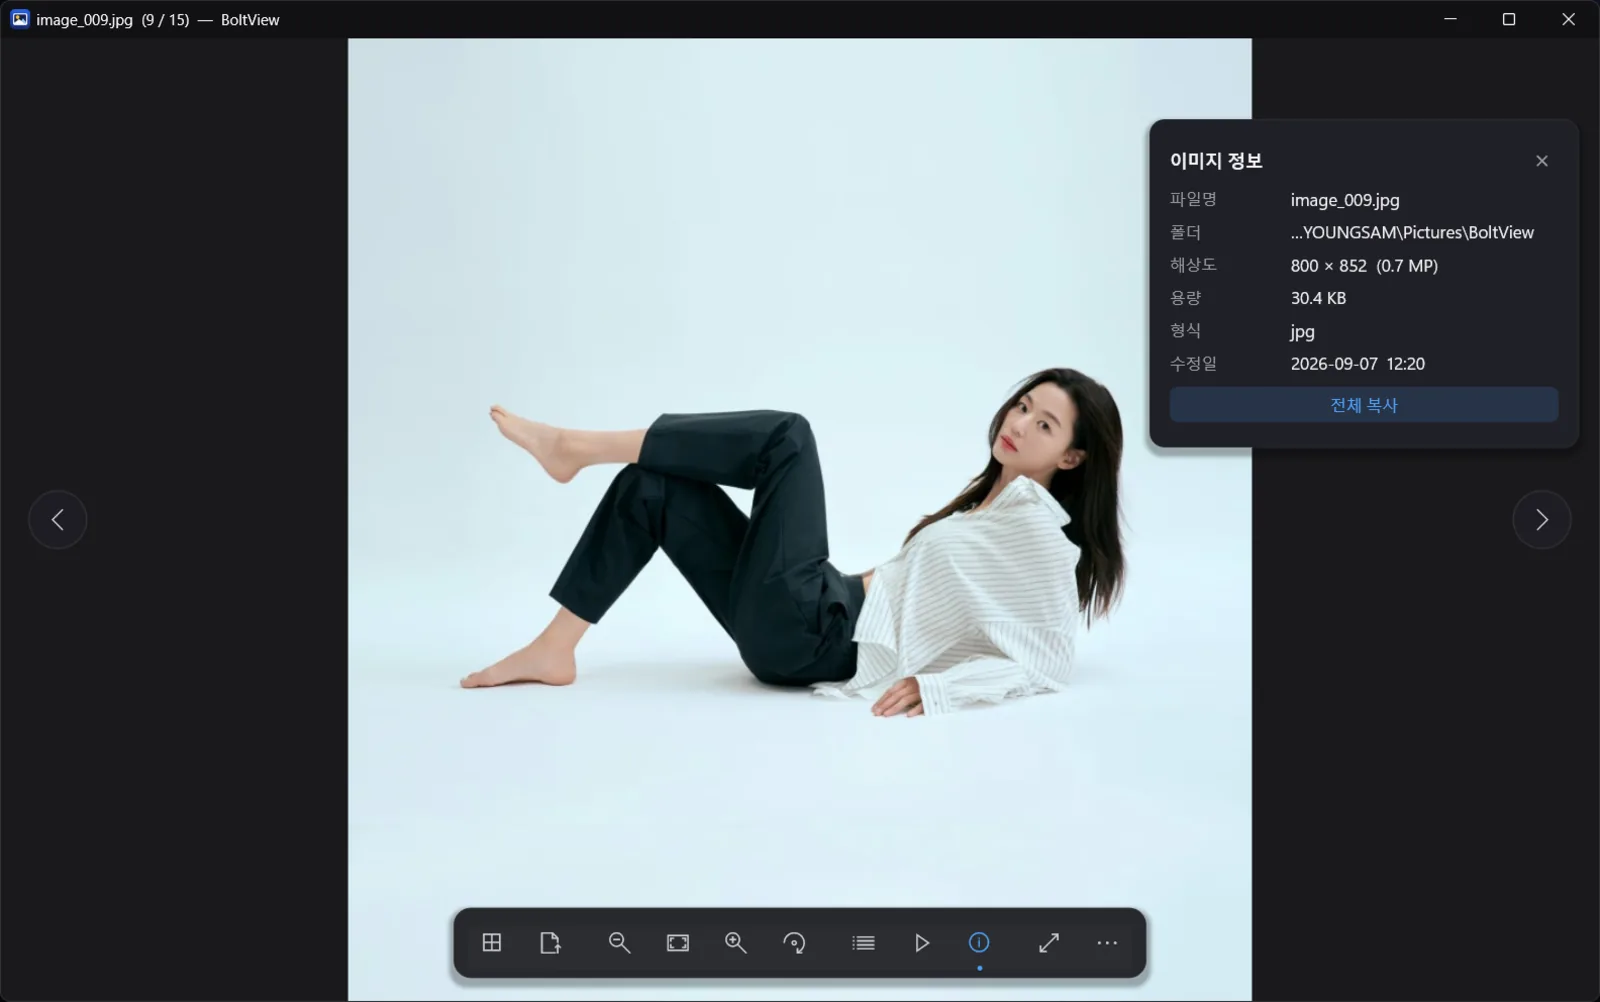
Task: Toggle the image info panel off
Action: (x=979, y=943)
